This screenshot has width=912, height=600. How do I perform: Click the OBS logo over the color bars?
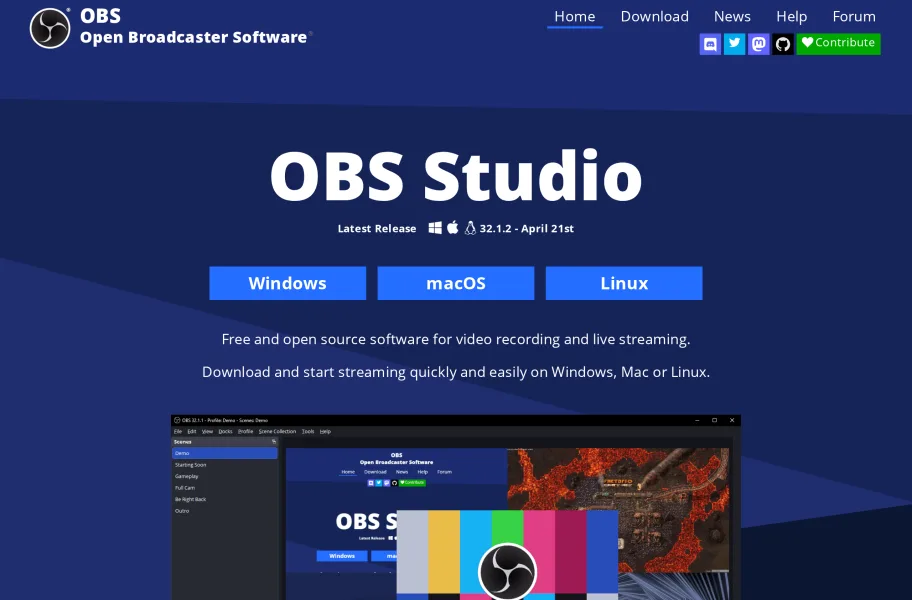pyautogui.click(x=507, y=572)
